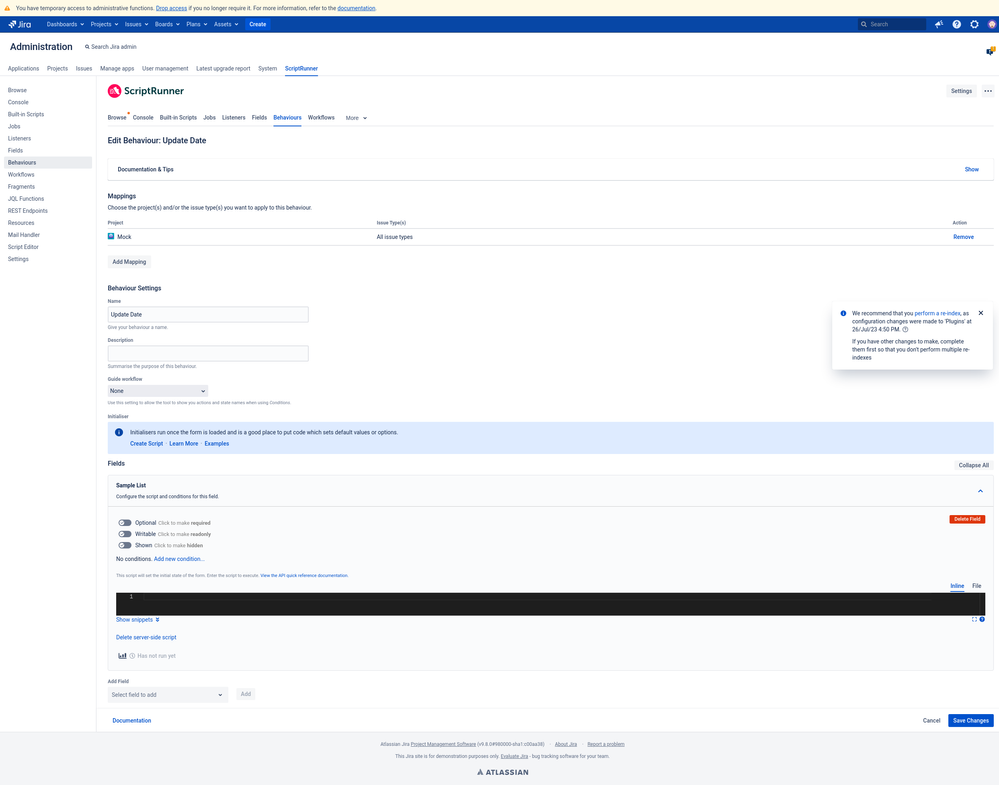The width and height of the screenshot is (999, 785).
Task: Click the script editor help icon
Action: pyautogui.click(x=982, y=619)
